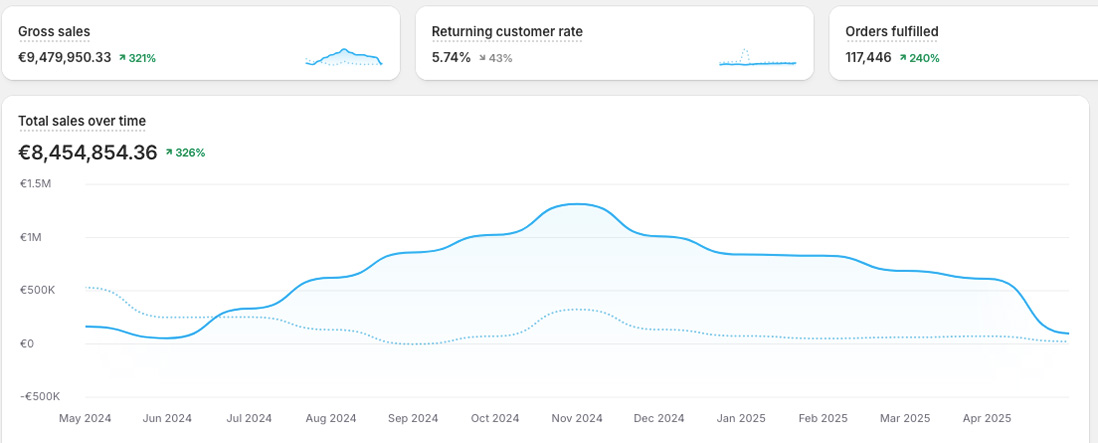
Task: Click the €1.5M y-axis label
Action: 35,184
